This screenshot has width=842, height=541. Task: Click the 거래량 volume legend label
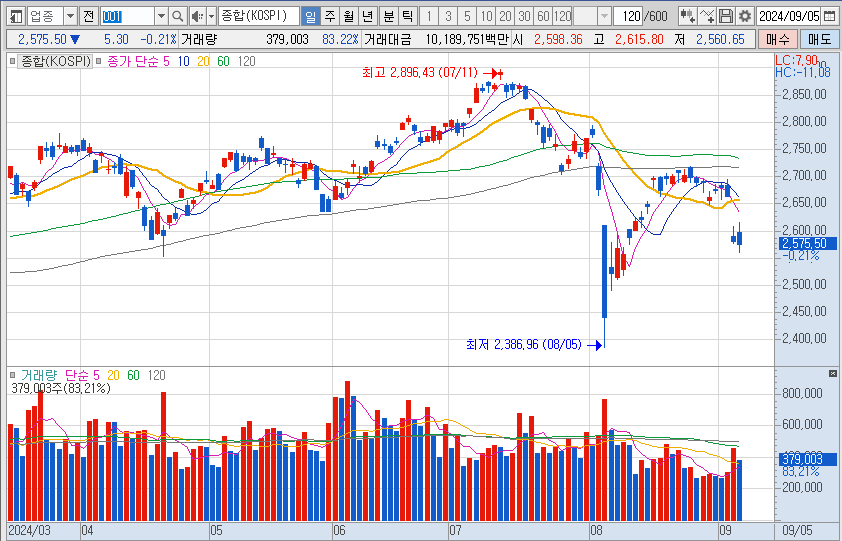tap(39, 375)
